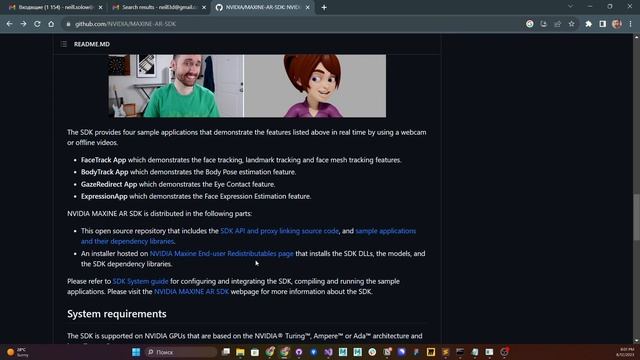This screenshot has height=360, width=640.
Task: Switch to the Search results Gmail tab
Action: pyautogui.click(x=159, y=7)
